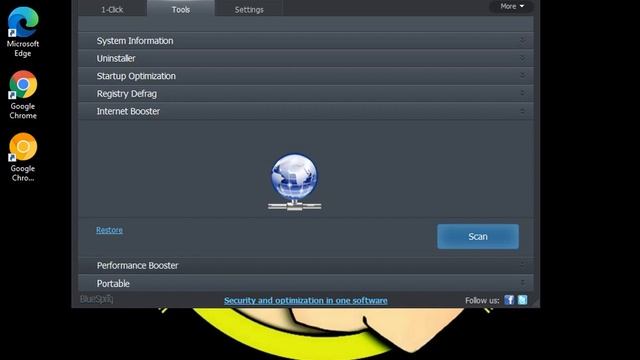Screen dimensions: 640x360
Task: Open Security and optimization in one software link
Action: pyautogui.click(x=306, y=300)
